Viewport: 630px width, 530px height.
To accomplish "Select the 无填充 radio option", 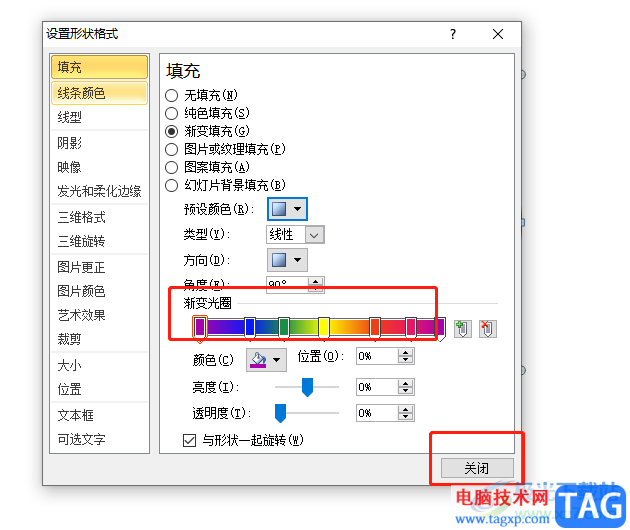I will [x=172, y=95].
